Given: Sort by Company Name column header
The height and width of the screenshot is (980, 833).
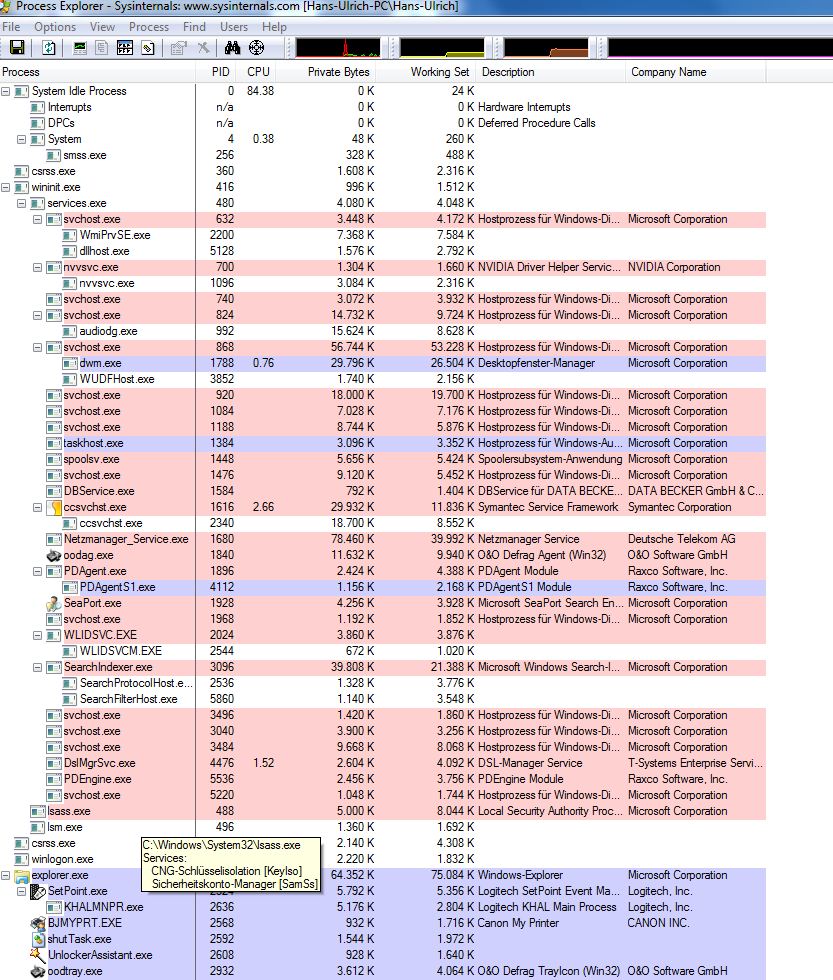Looking at the screenshot, I should pos(696,72).
